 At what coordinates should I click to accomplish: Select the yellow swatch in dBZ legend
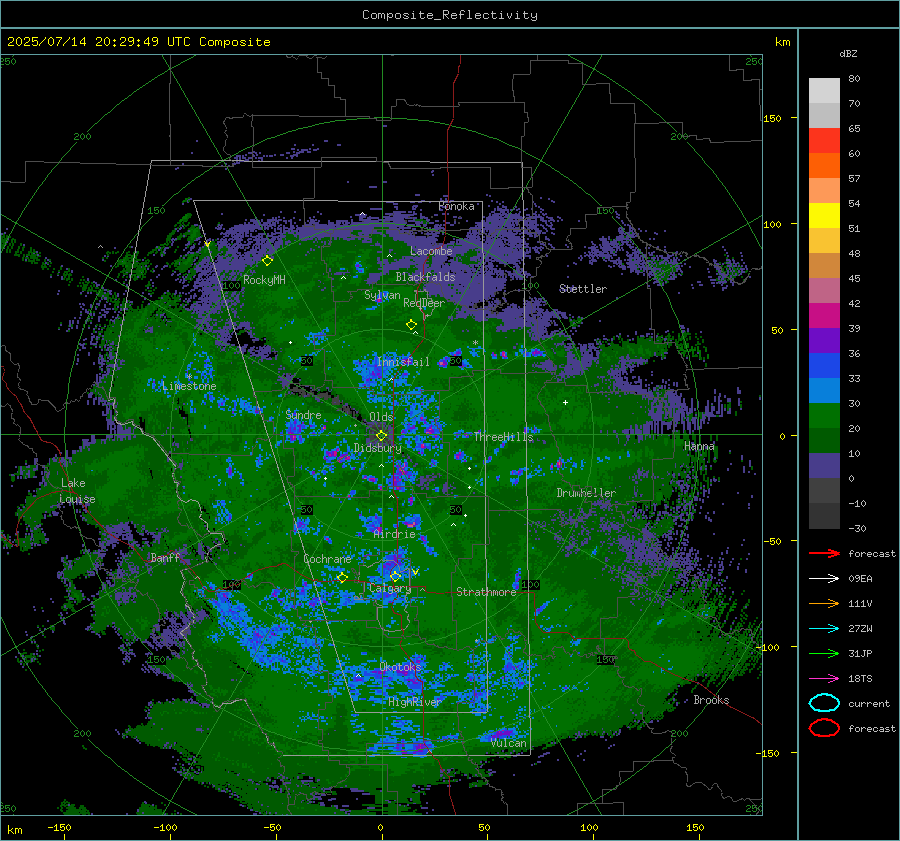(824, 216)
